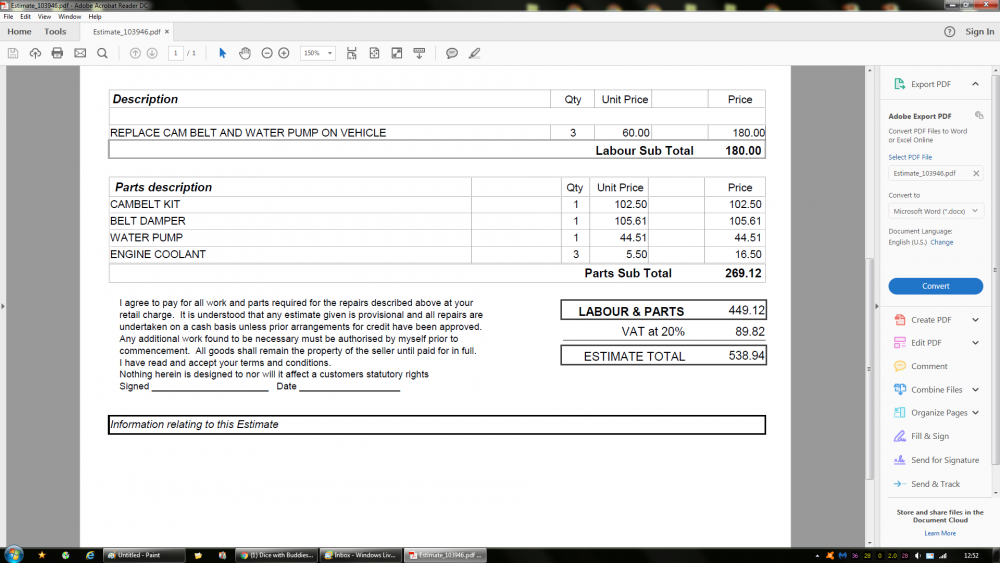
Task: Open the Combine Files tool
Action: [936, 390]
